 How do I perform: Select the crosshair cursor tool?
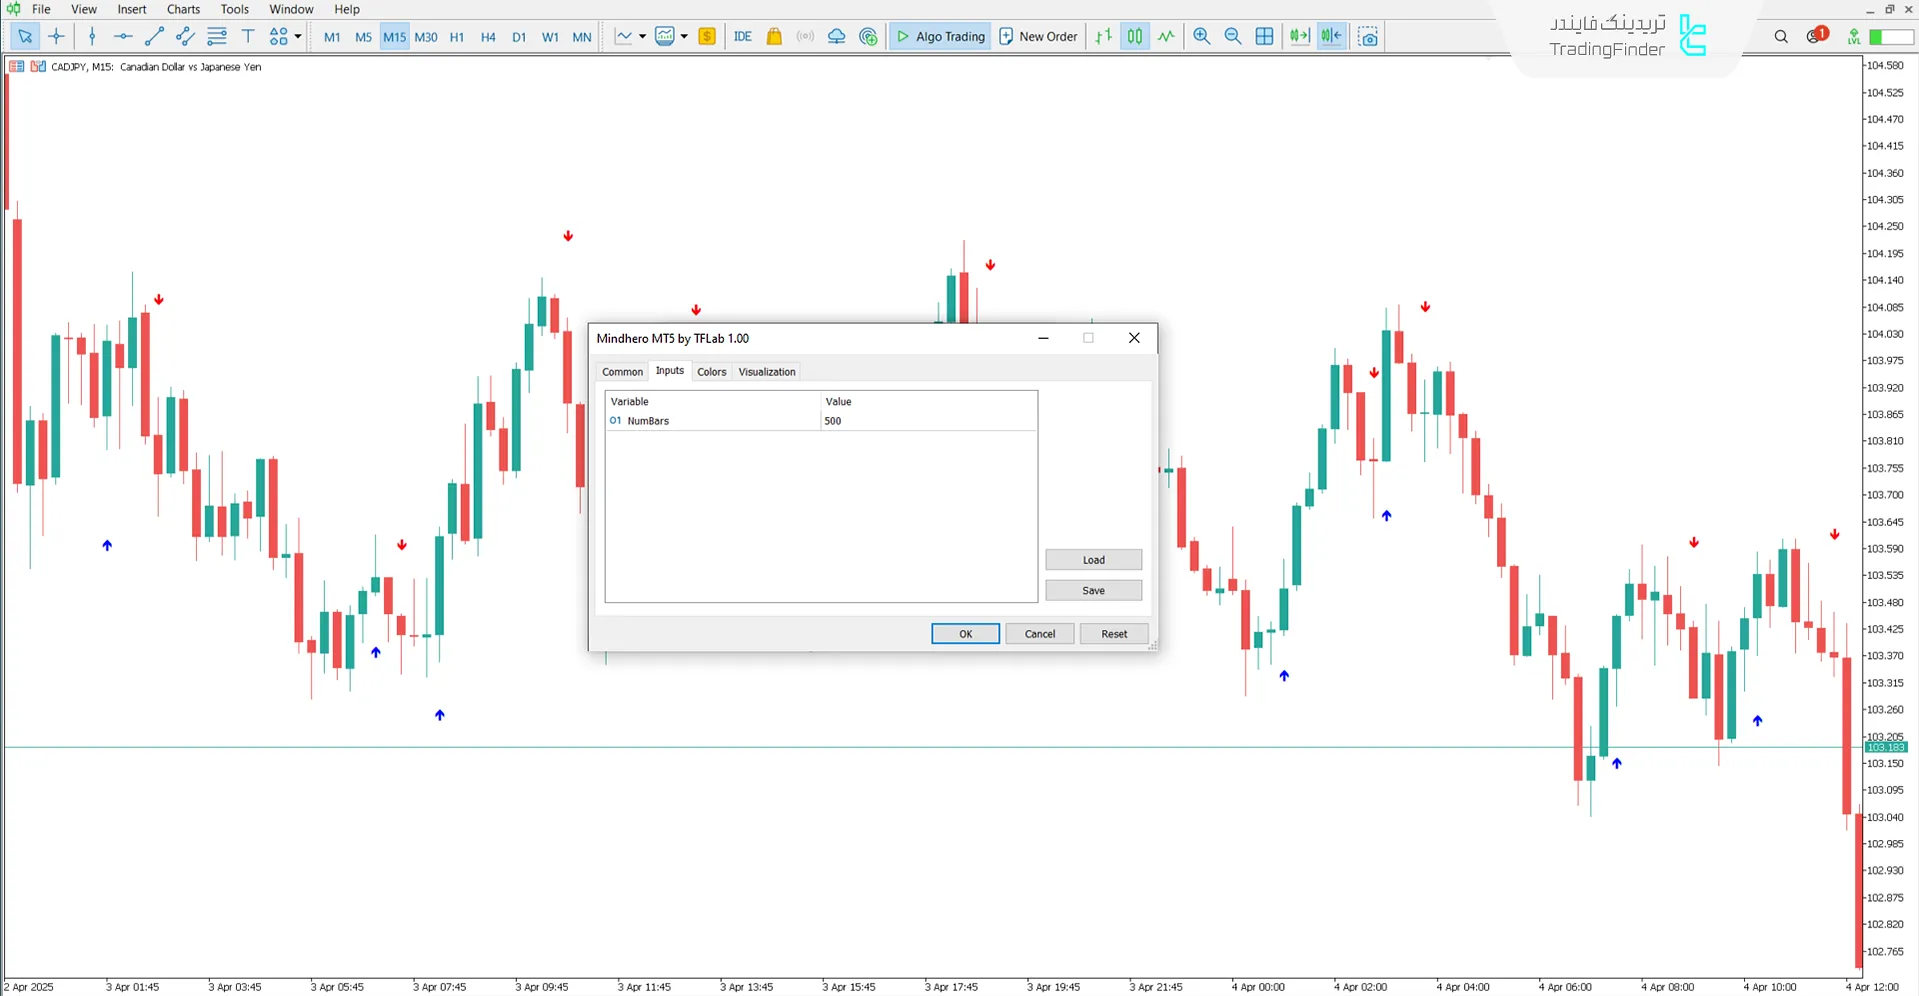pyautogui.click(x=57, y=37)
